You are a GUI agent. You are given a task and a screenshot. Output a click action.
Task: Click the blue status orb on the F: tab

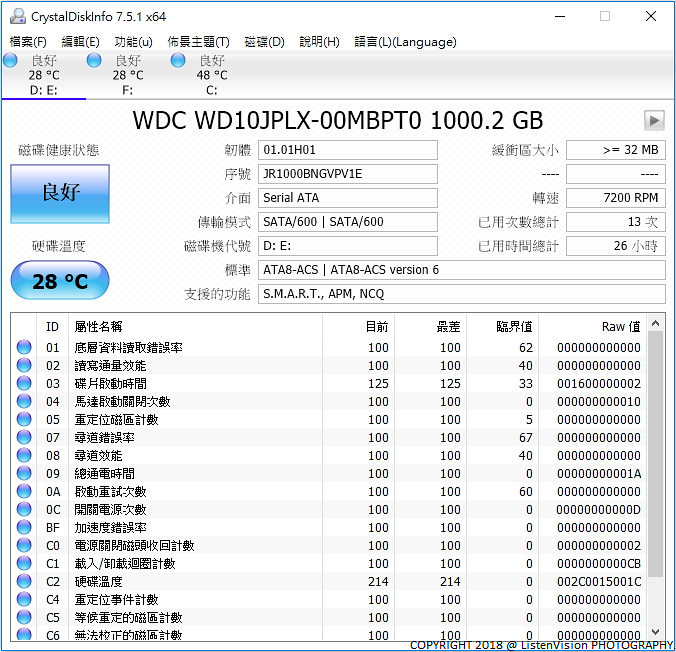94,60
